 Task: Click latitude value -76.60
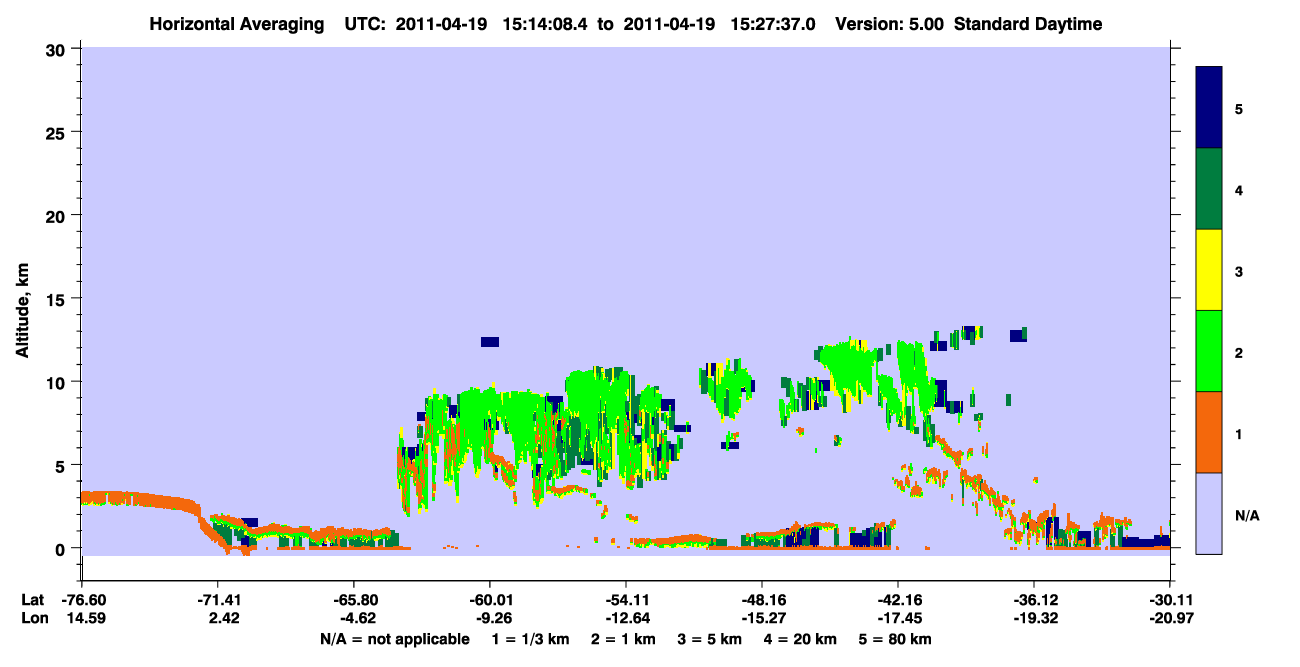point(82,600)
